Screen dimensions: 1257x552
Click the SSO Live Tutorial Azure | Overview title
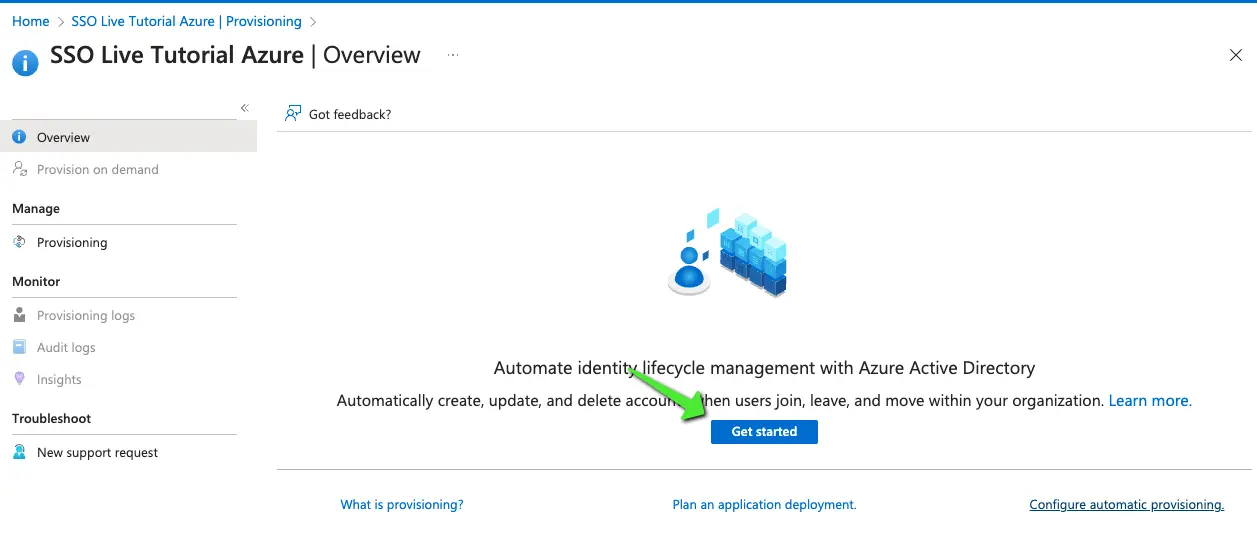point(236,56)
